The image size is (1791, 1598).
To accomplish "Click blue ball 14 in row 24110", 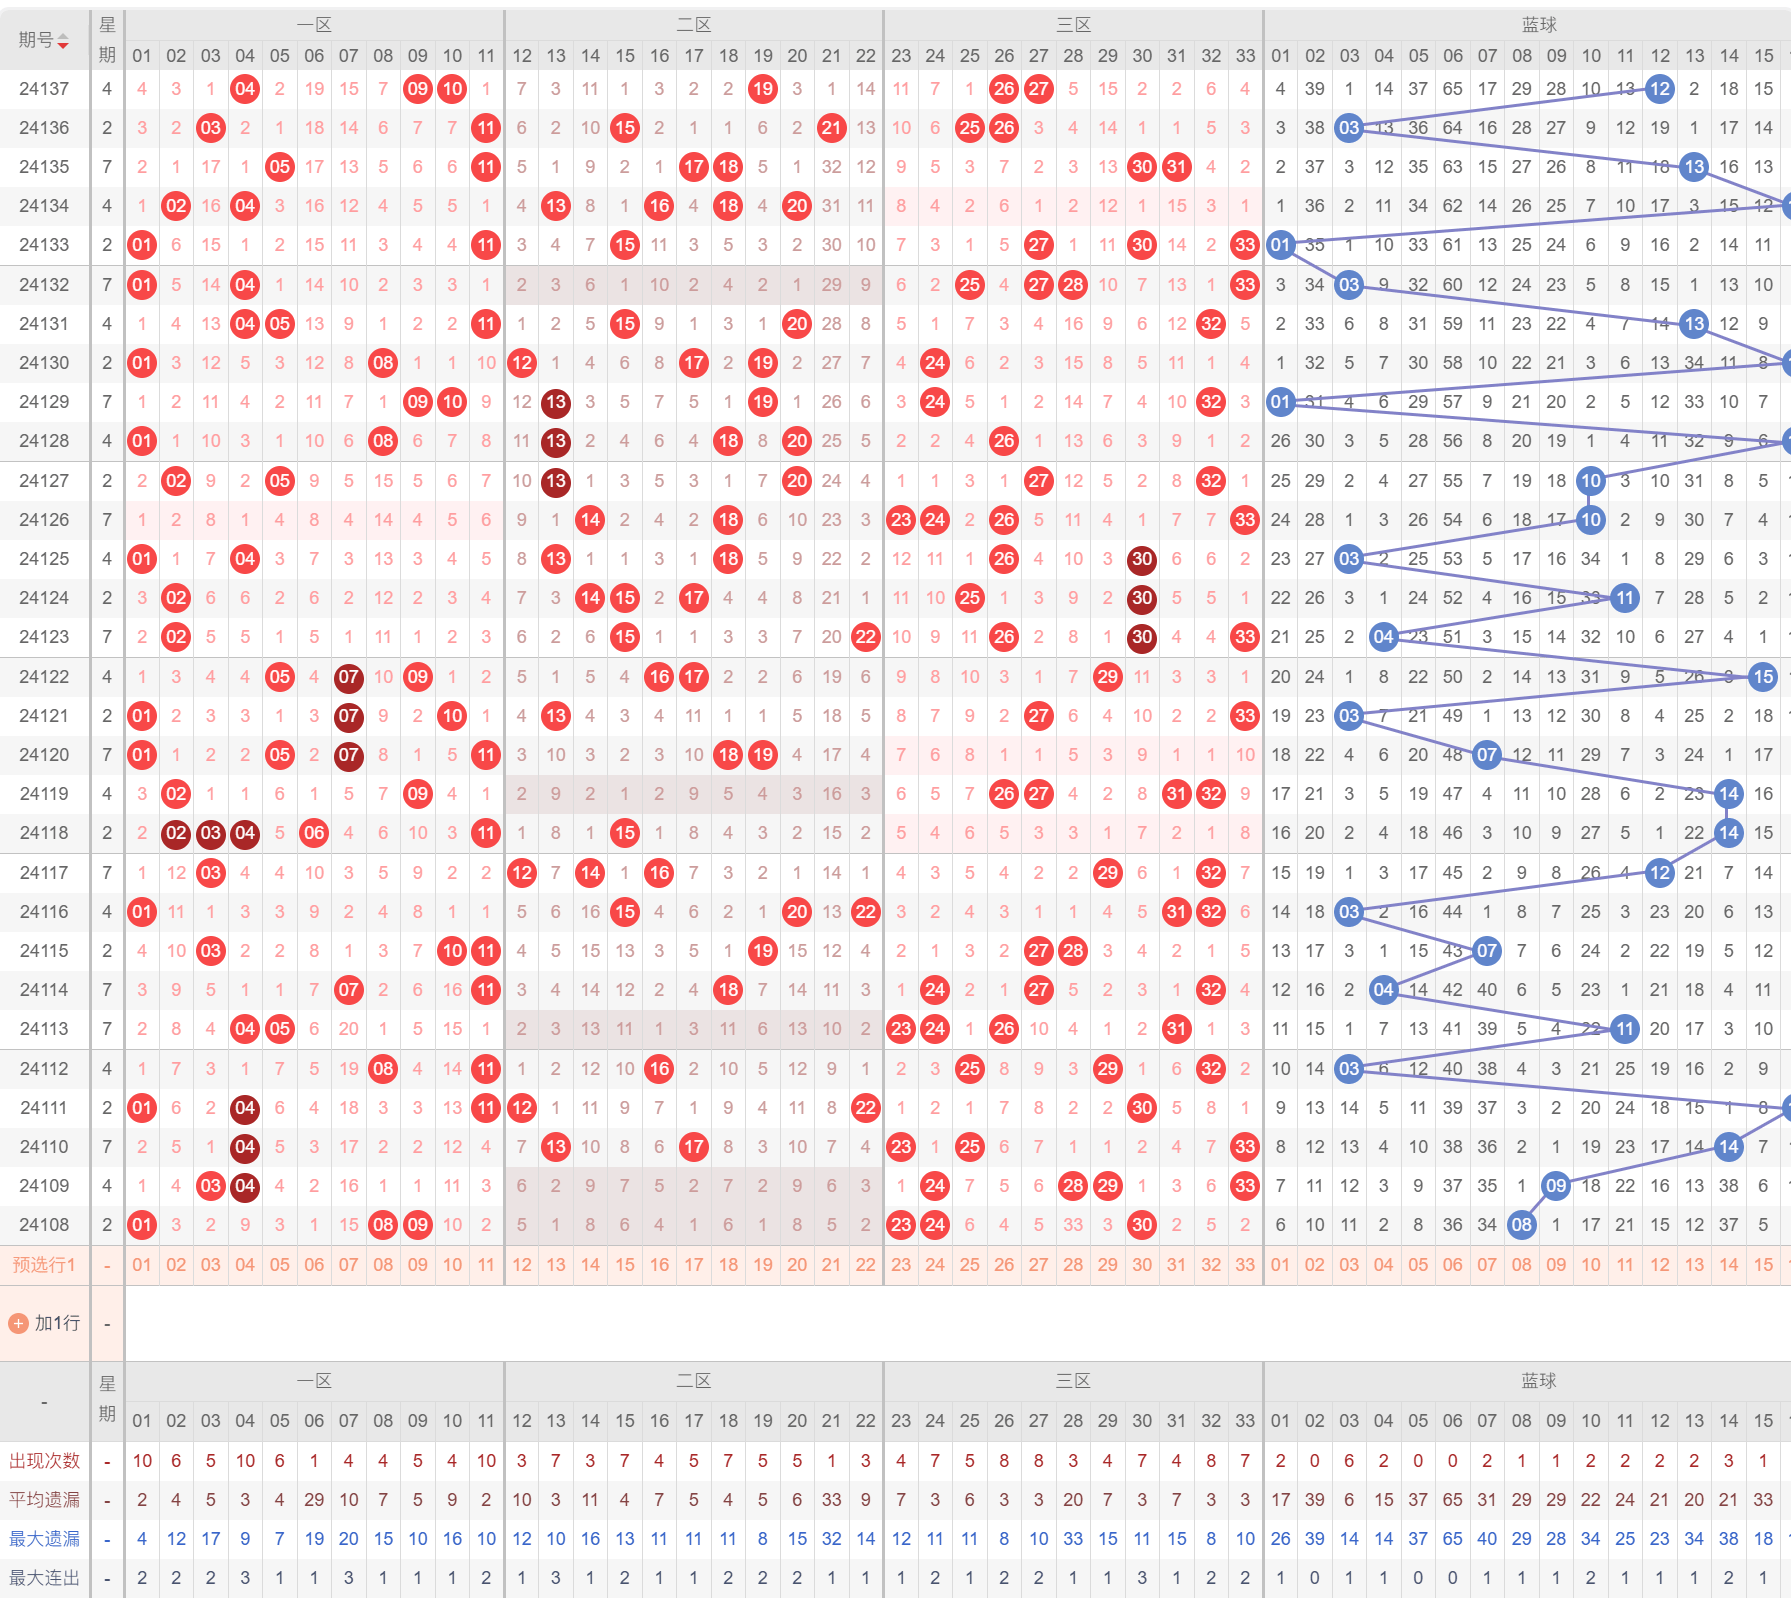I will pos(1729,1147).
